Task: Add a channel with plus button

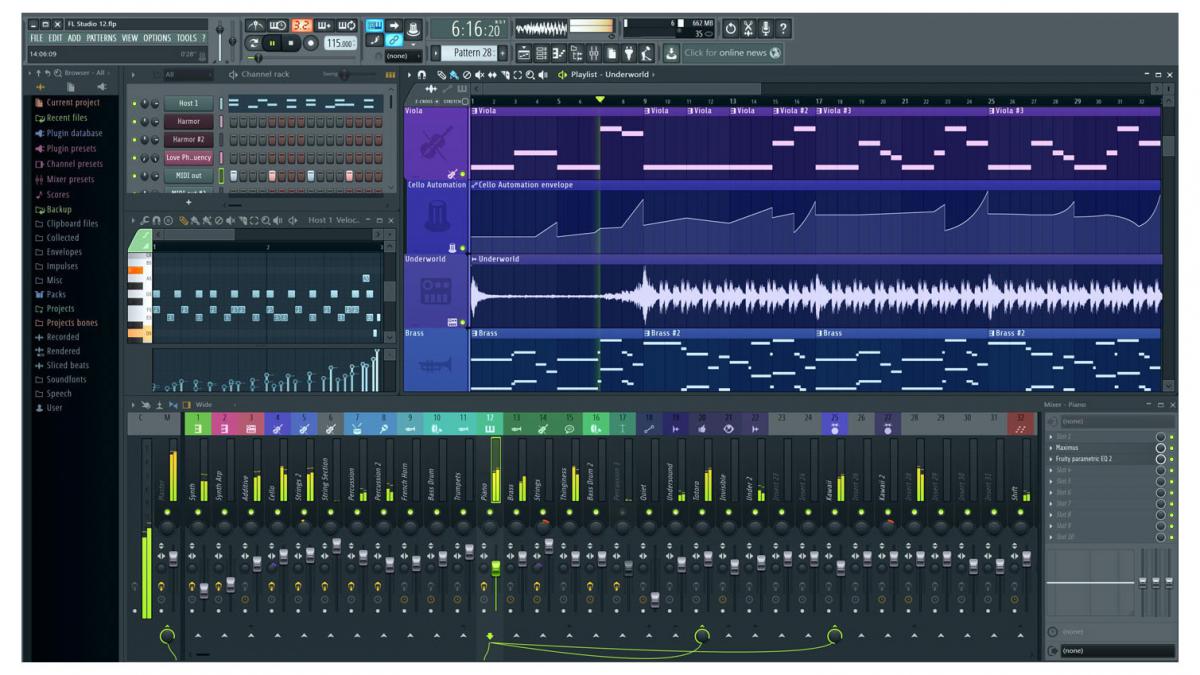Action: pos(188,202)
